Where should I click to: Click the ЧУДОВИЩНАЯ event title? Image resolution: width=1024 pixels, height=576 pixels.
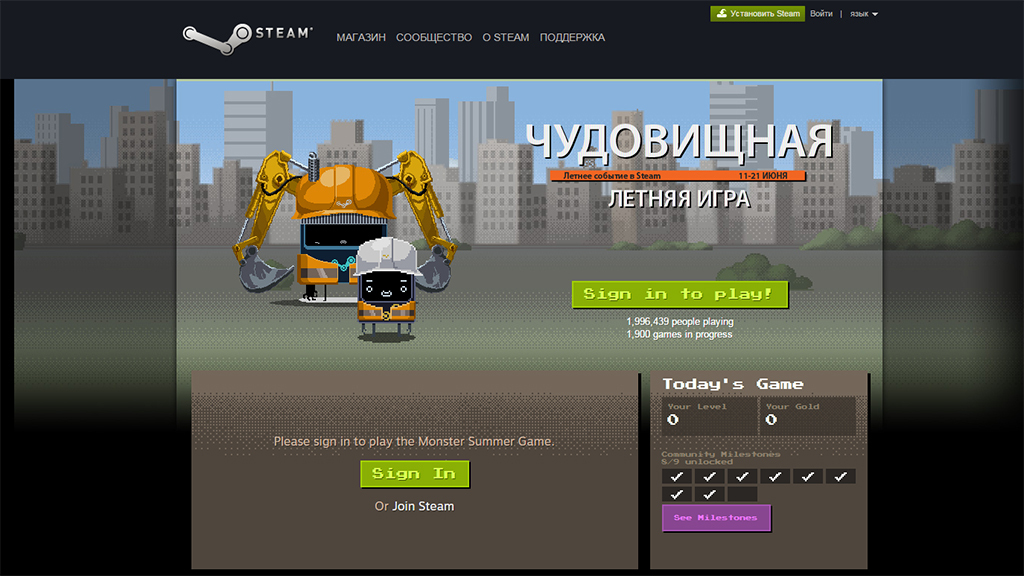[679, 142]
